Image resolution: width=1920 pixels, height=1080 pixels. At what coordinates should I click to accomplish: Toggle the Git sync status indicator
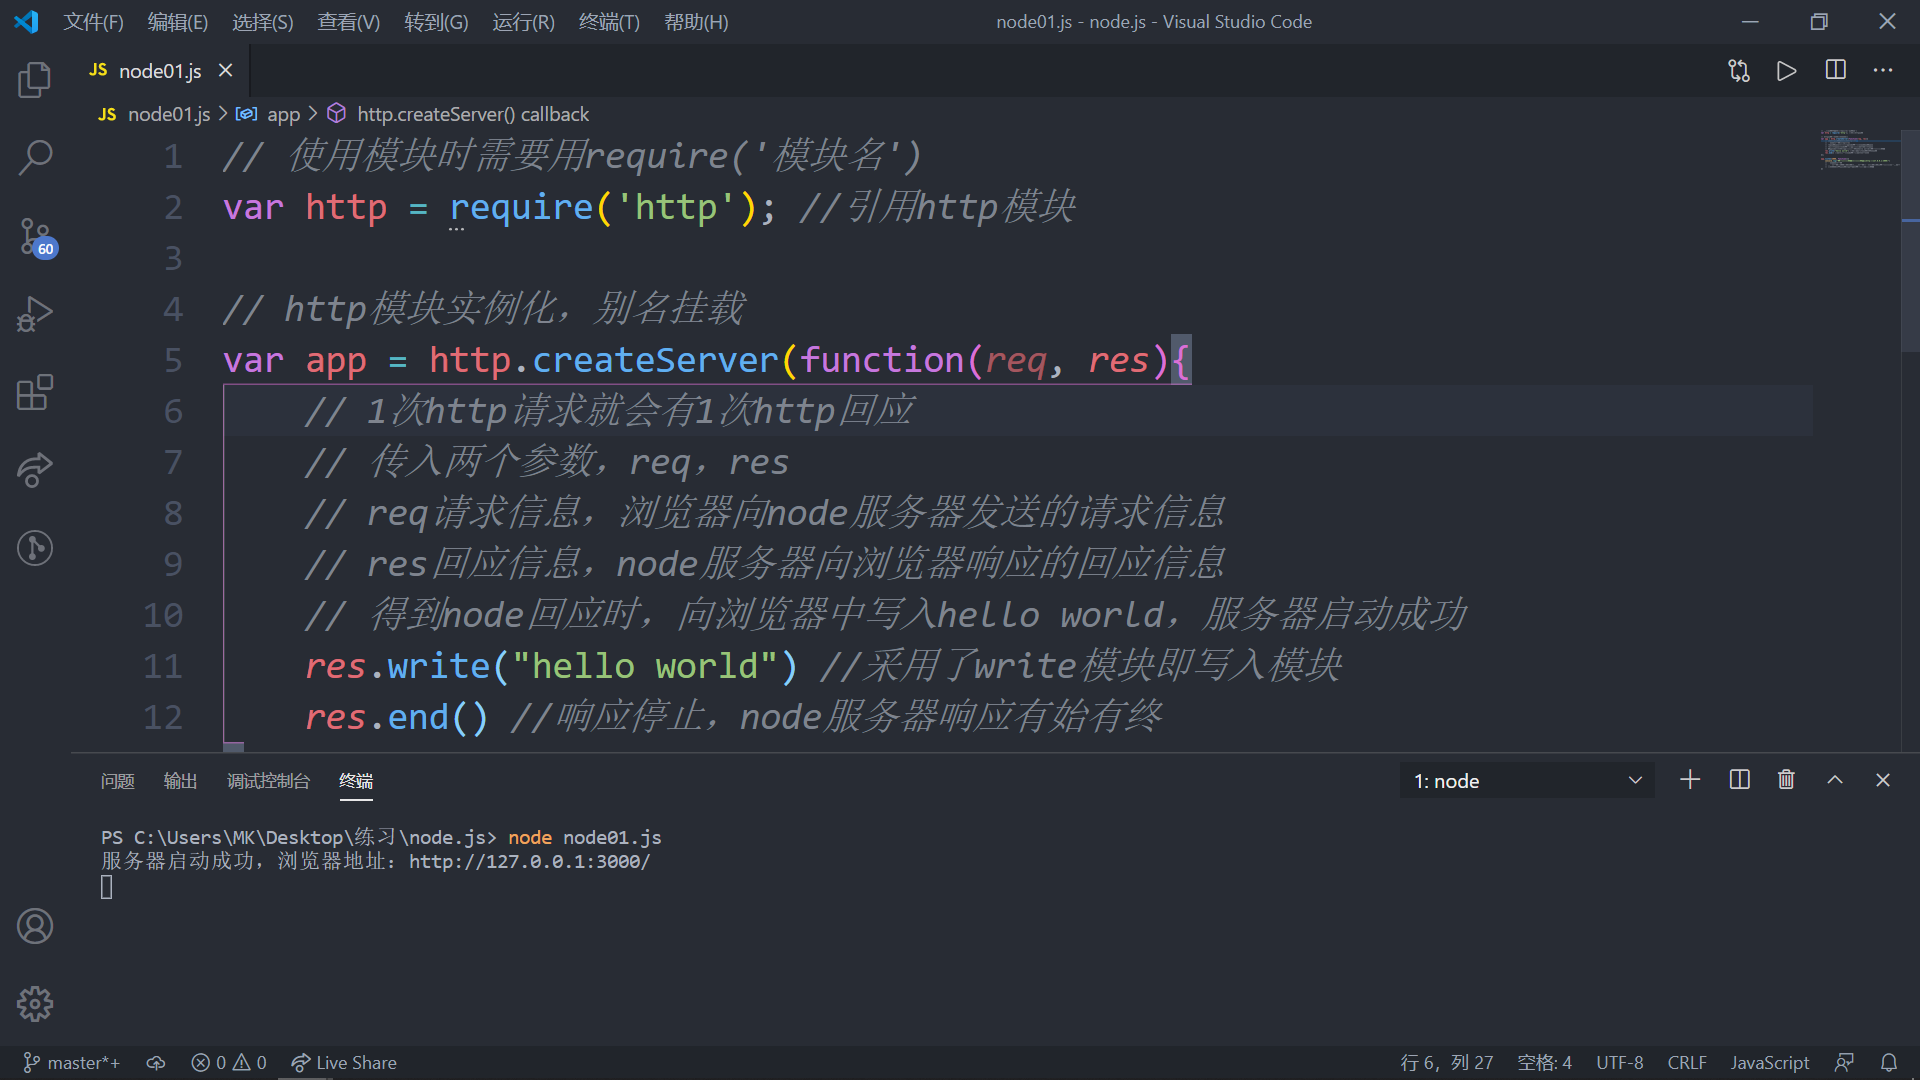(x=155, y=1062)
